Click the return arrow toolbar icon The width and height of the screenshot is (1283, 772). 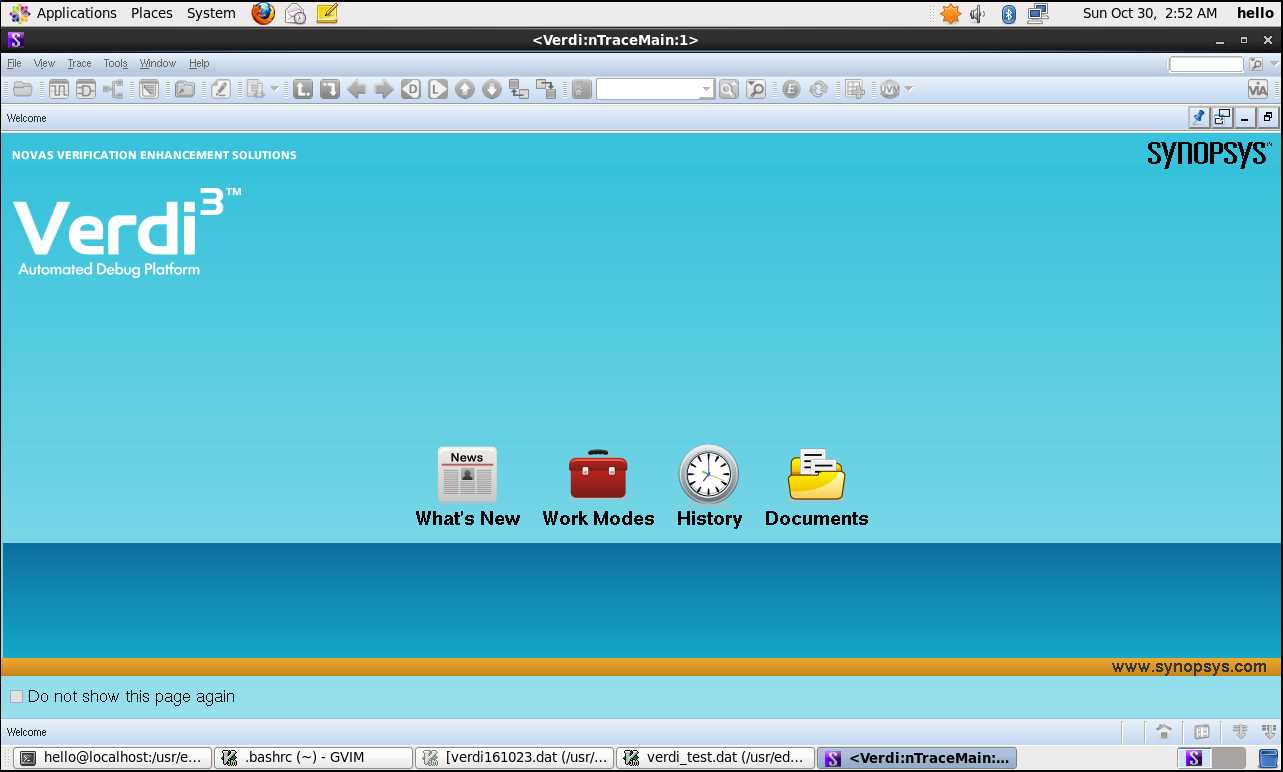pyautogui.click(x=330, y=89)
